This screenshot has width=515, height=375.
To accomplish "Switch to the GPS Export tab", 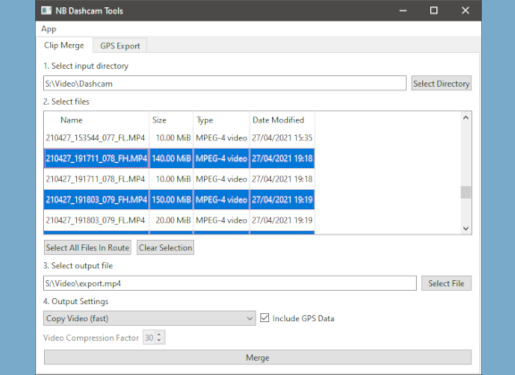I will click(x=120, y=46).
